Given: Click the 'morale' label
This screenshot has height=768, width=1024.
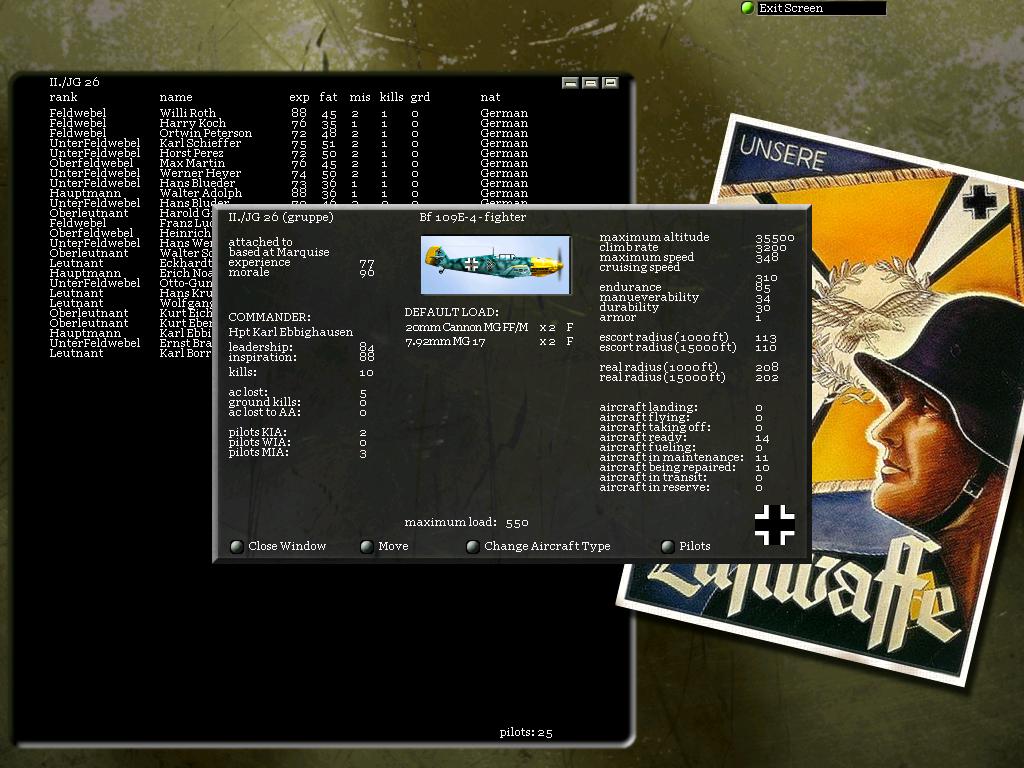Looking at the screenshot, I should (x=249, y=272).
